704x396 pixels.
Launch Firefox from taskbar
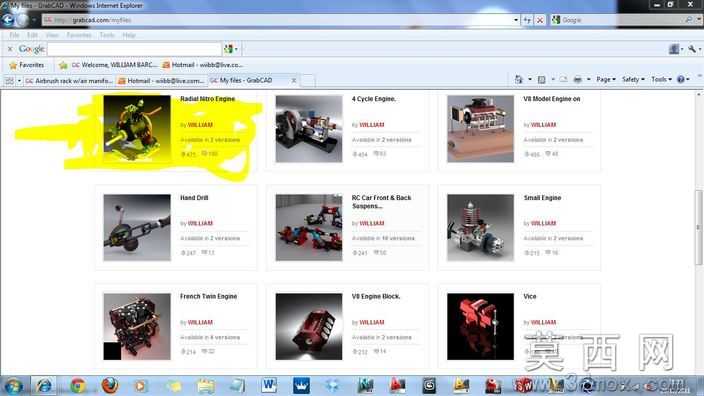point(110,386)
